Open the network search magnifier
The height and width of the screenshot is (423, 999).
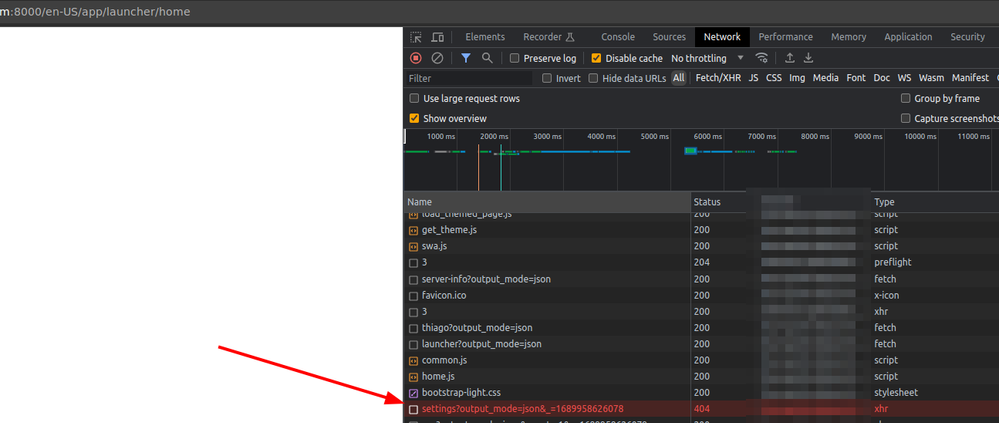(x=487, y=58)
